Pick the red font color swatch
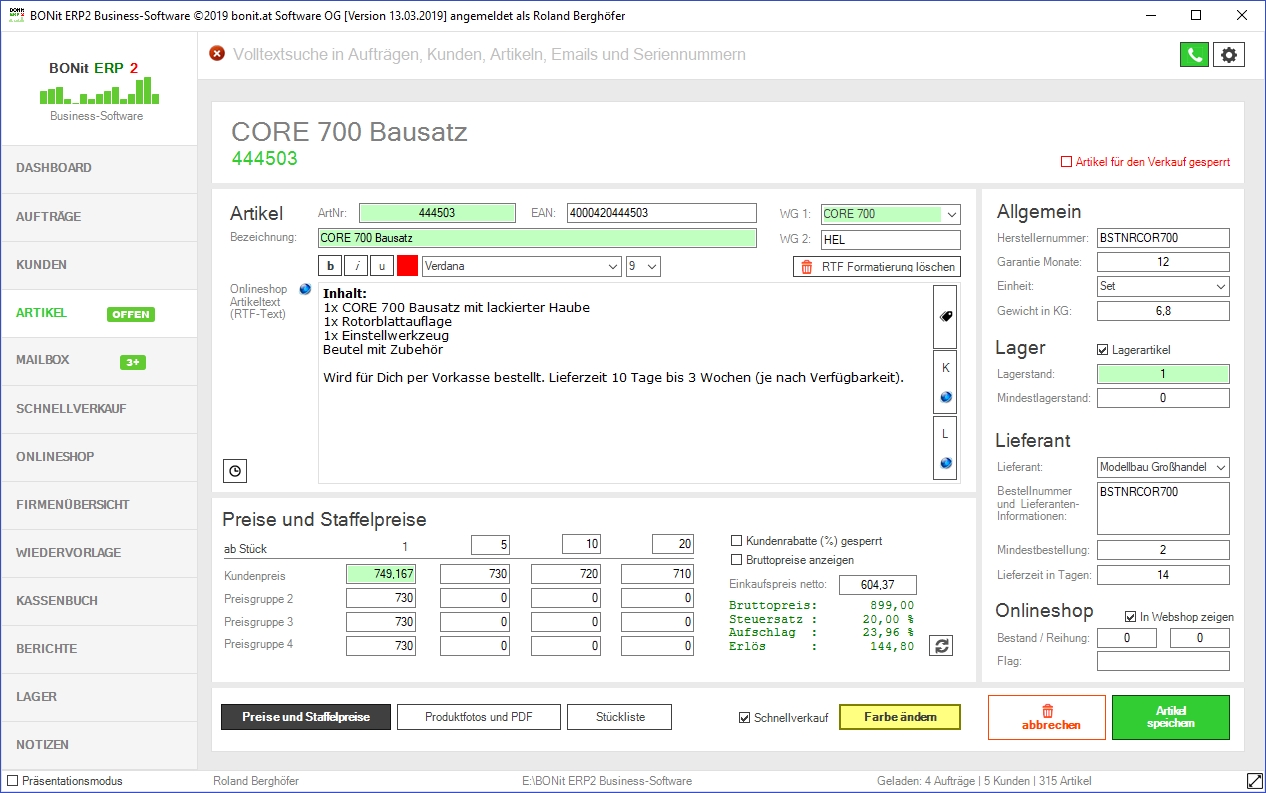The image size is (1266, 793). pos(408,266)
